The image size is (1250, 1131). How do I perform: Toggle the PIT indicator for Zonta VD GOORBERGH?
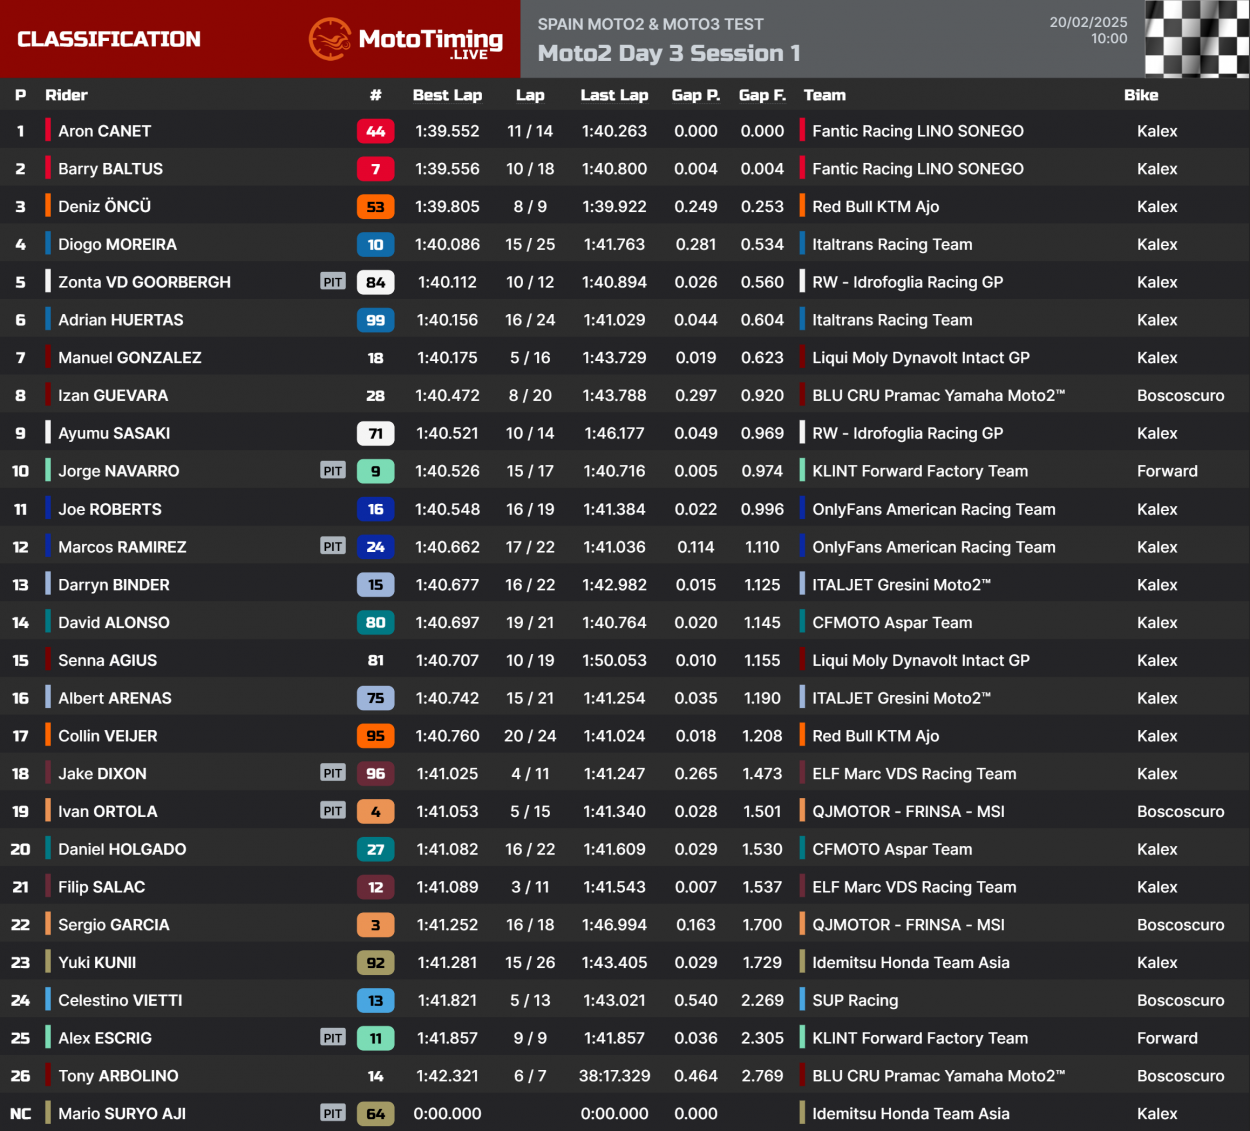[332, 282]
